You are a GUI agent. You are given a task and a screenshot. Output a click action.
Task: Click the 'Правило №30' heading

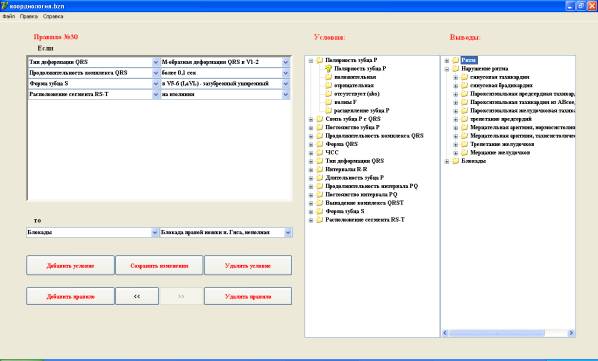(x=56, y=37)
